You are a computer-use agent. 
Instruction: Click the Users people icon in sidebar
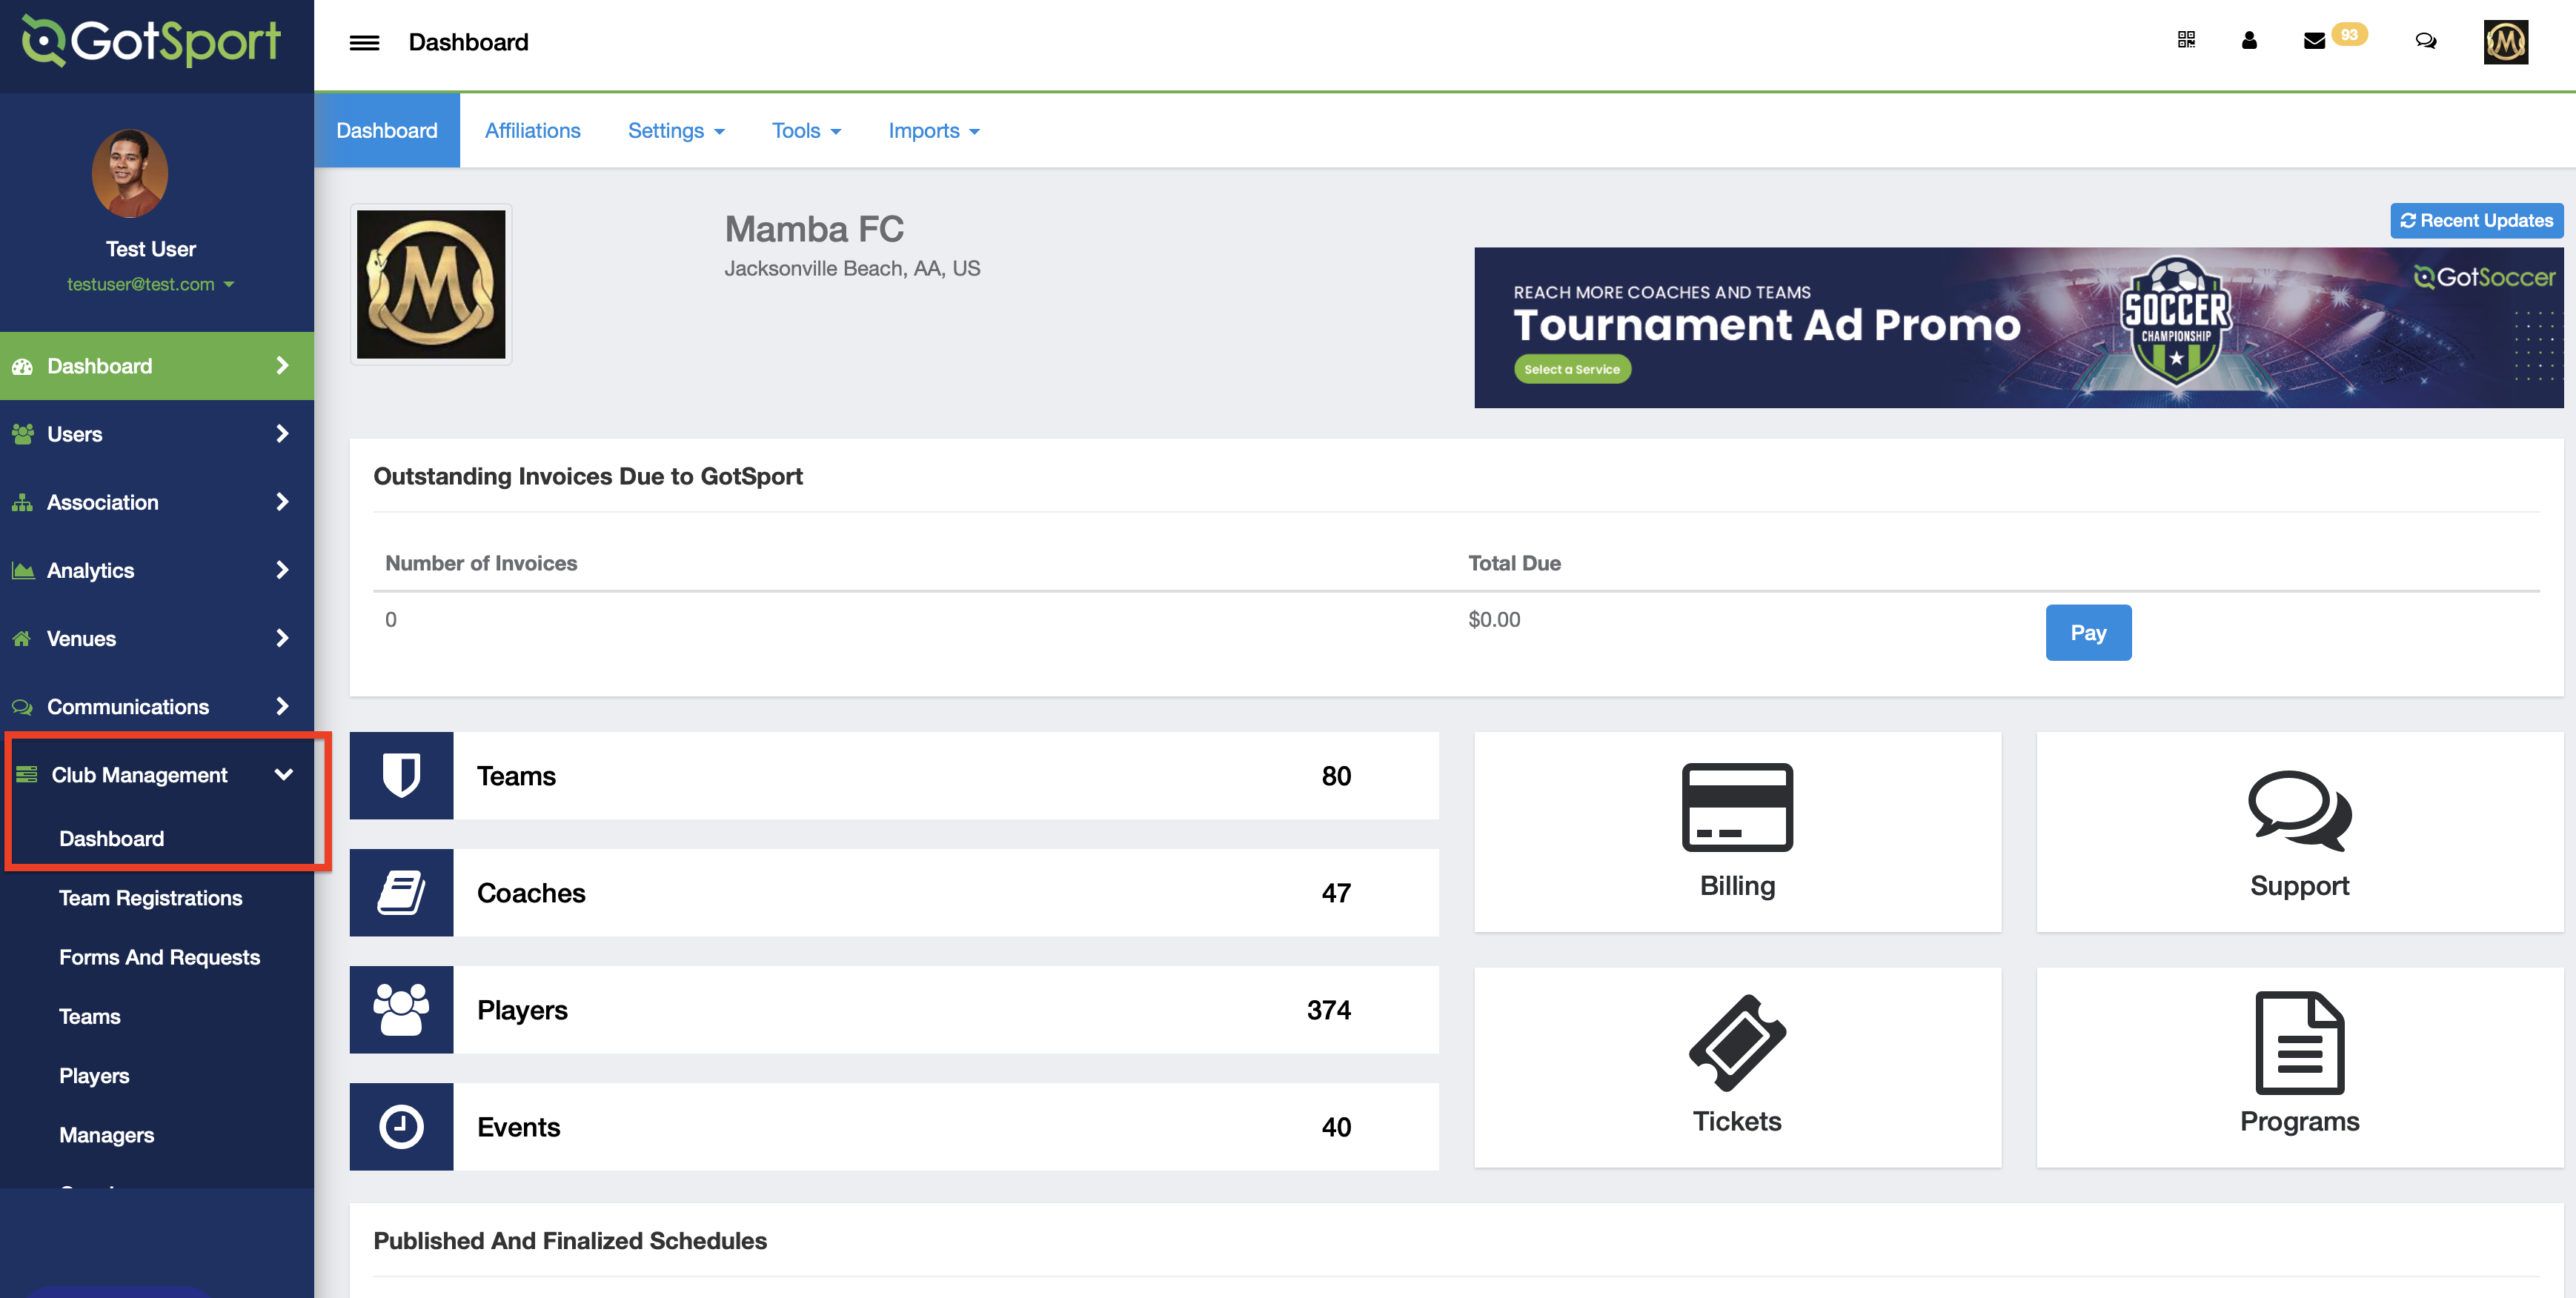click(22, 434)
